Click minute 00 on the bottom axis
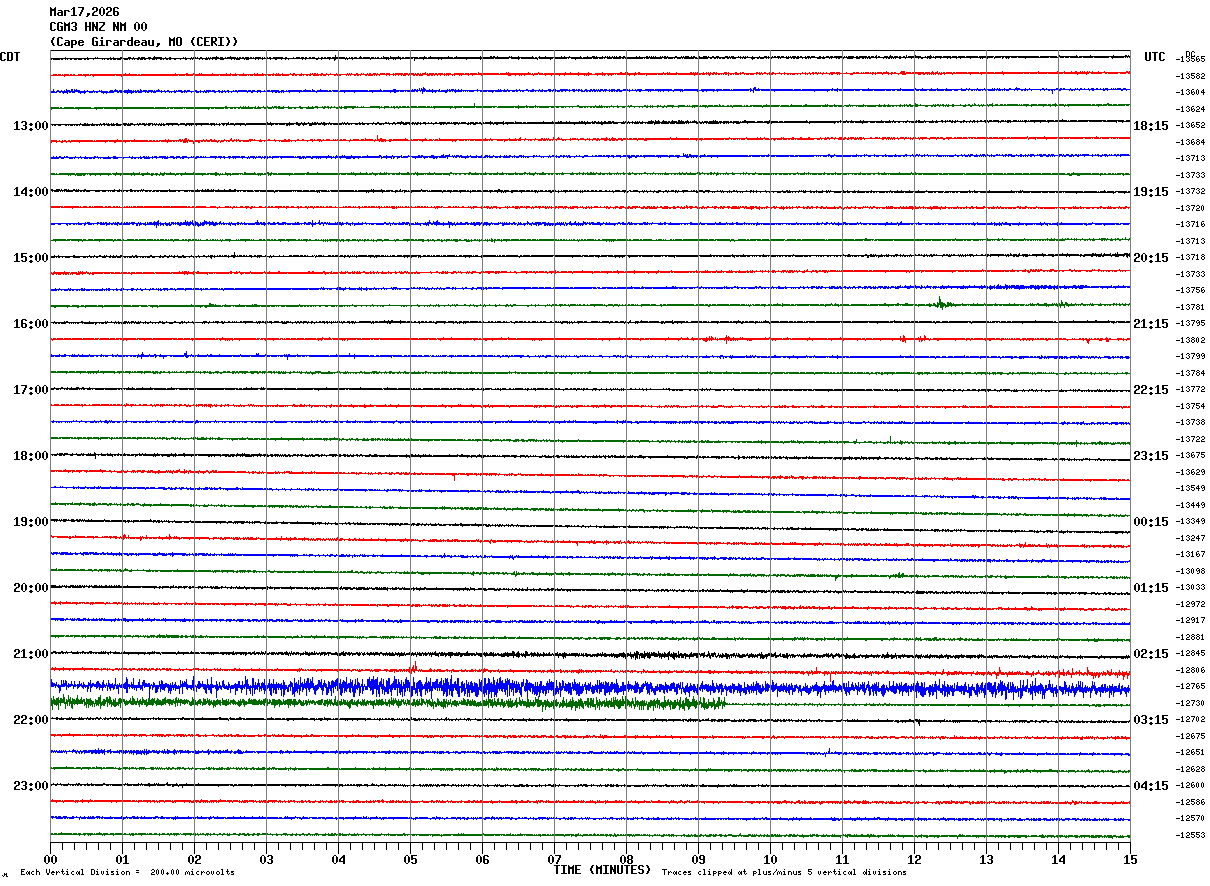The height and width of the screenshot is (886, 1210). [x=51, y=859]
